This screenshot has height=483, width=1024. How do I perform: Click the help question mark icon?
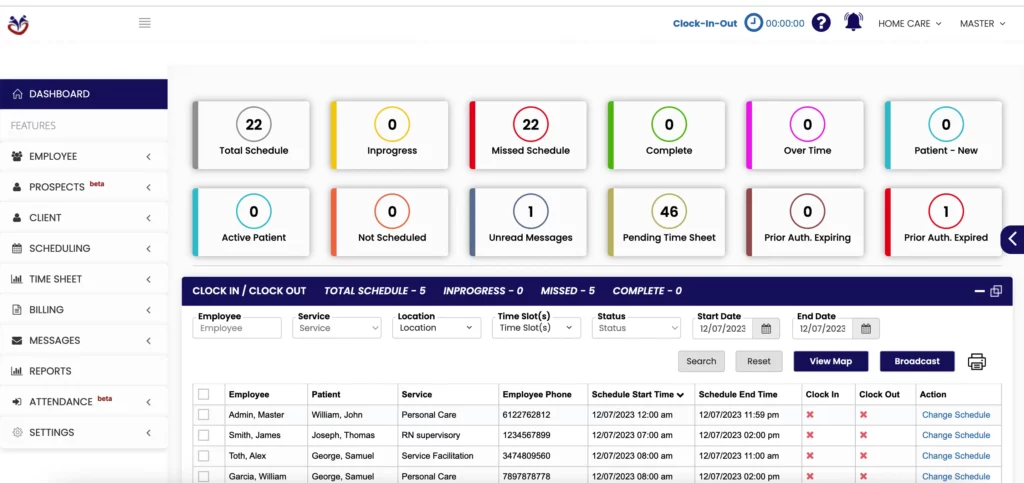point(821,23)
